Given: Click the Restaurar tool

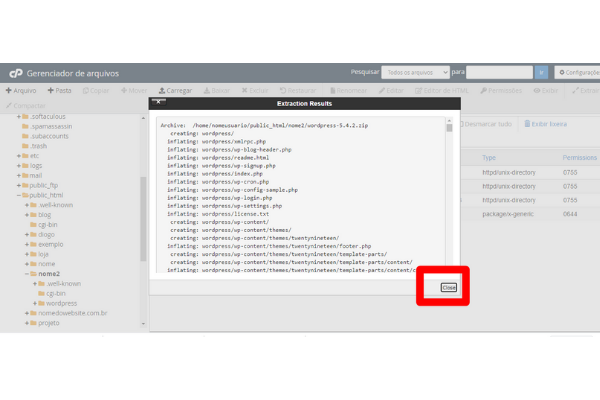Looking at the screenshot, I should [298, 91].
